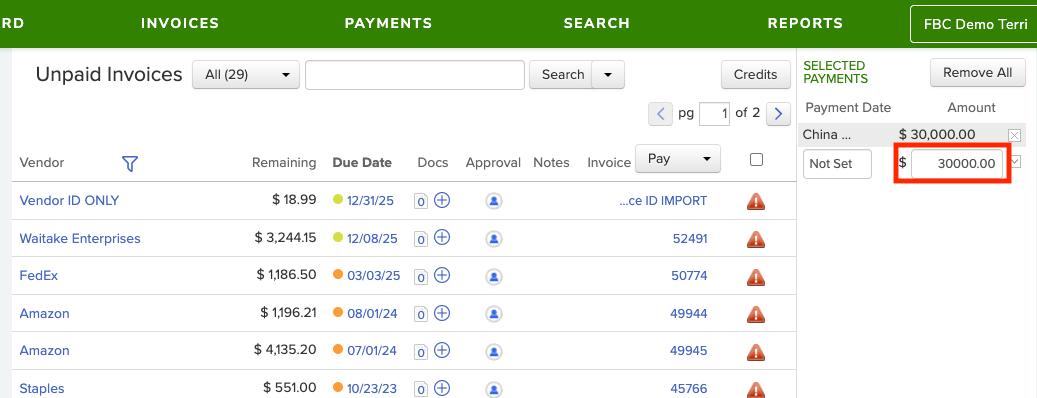Click the Remove All button
Image resolution: width=1037 pixels, height=398 pixels.
977,73
